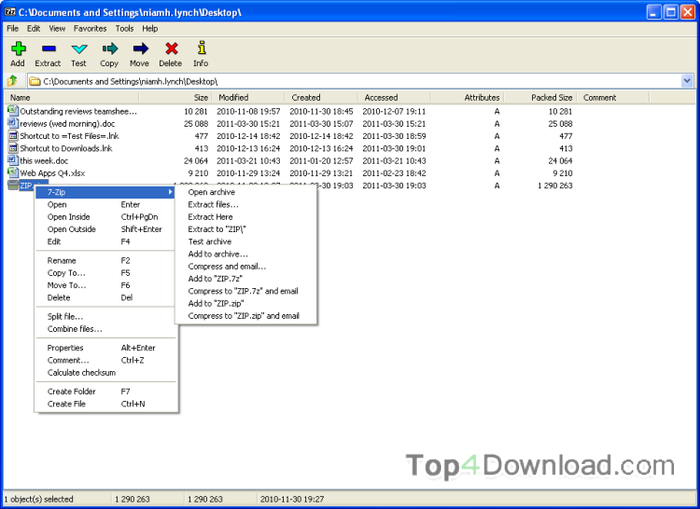Viewport: 700px width, 509px height.
Task: Click the Test toolbar icon
Action: coord(79,49)
